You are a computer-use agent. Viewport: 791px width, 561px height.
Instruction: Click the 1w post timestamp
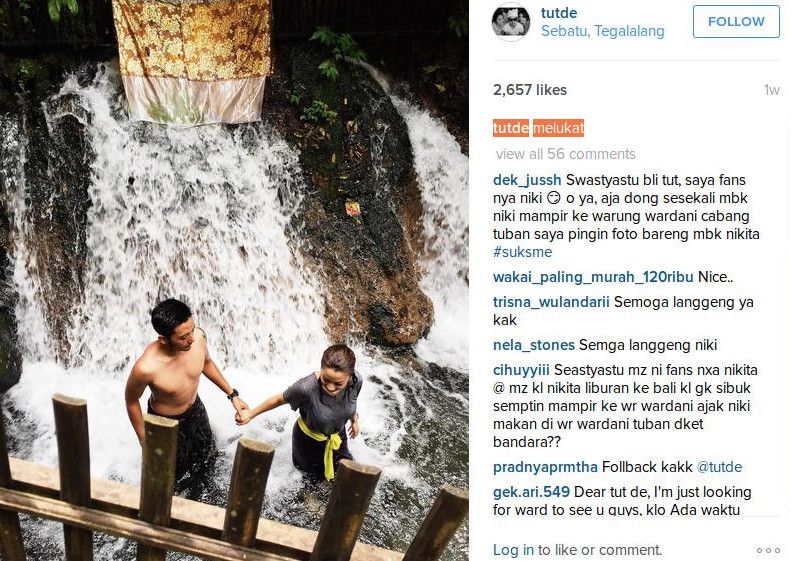point(772,90)
